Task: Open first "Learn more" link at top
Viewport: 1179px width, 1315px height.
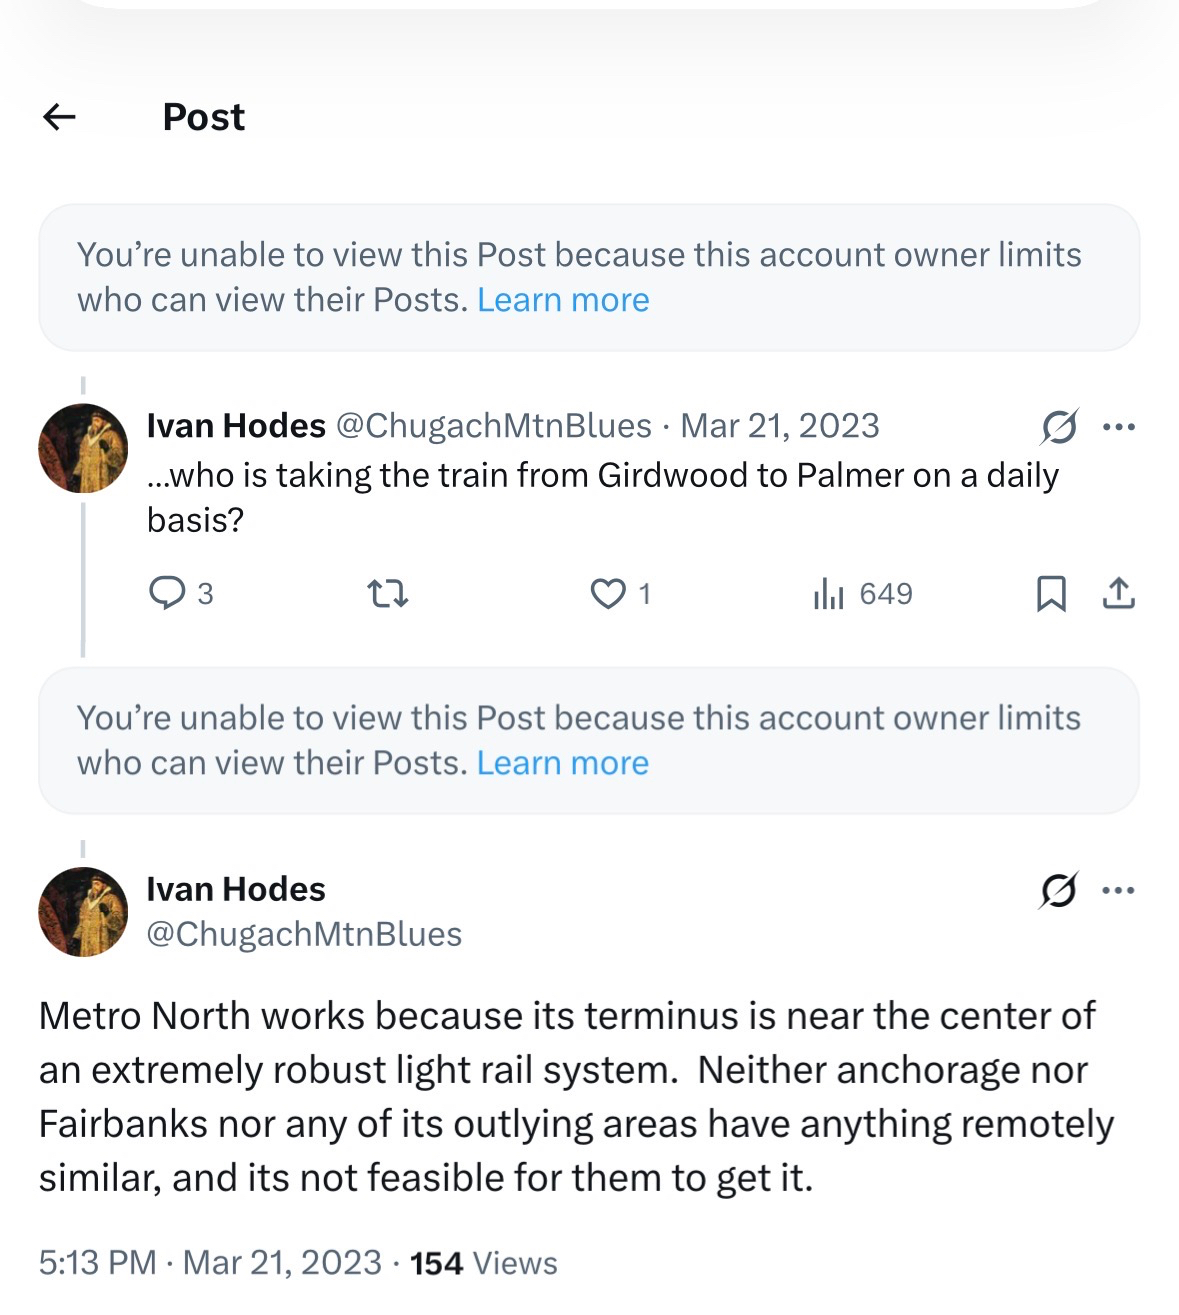Action: (x=563, y=300)
